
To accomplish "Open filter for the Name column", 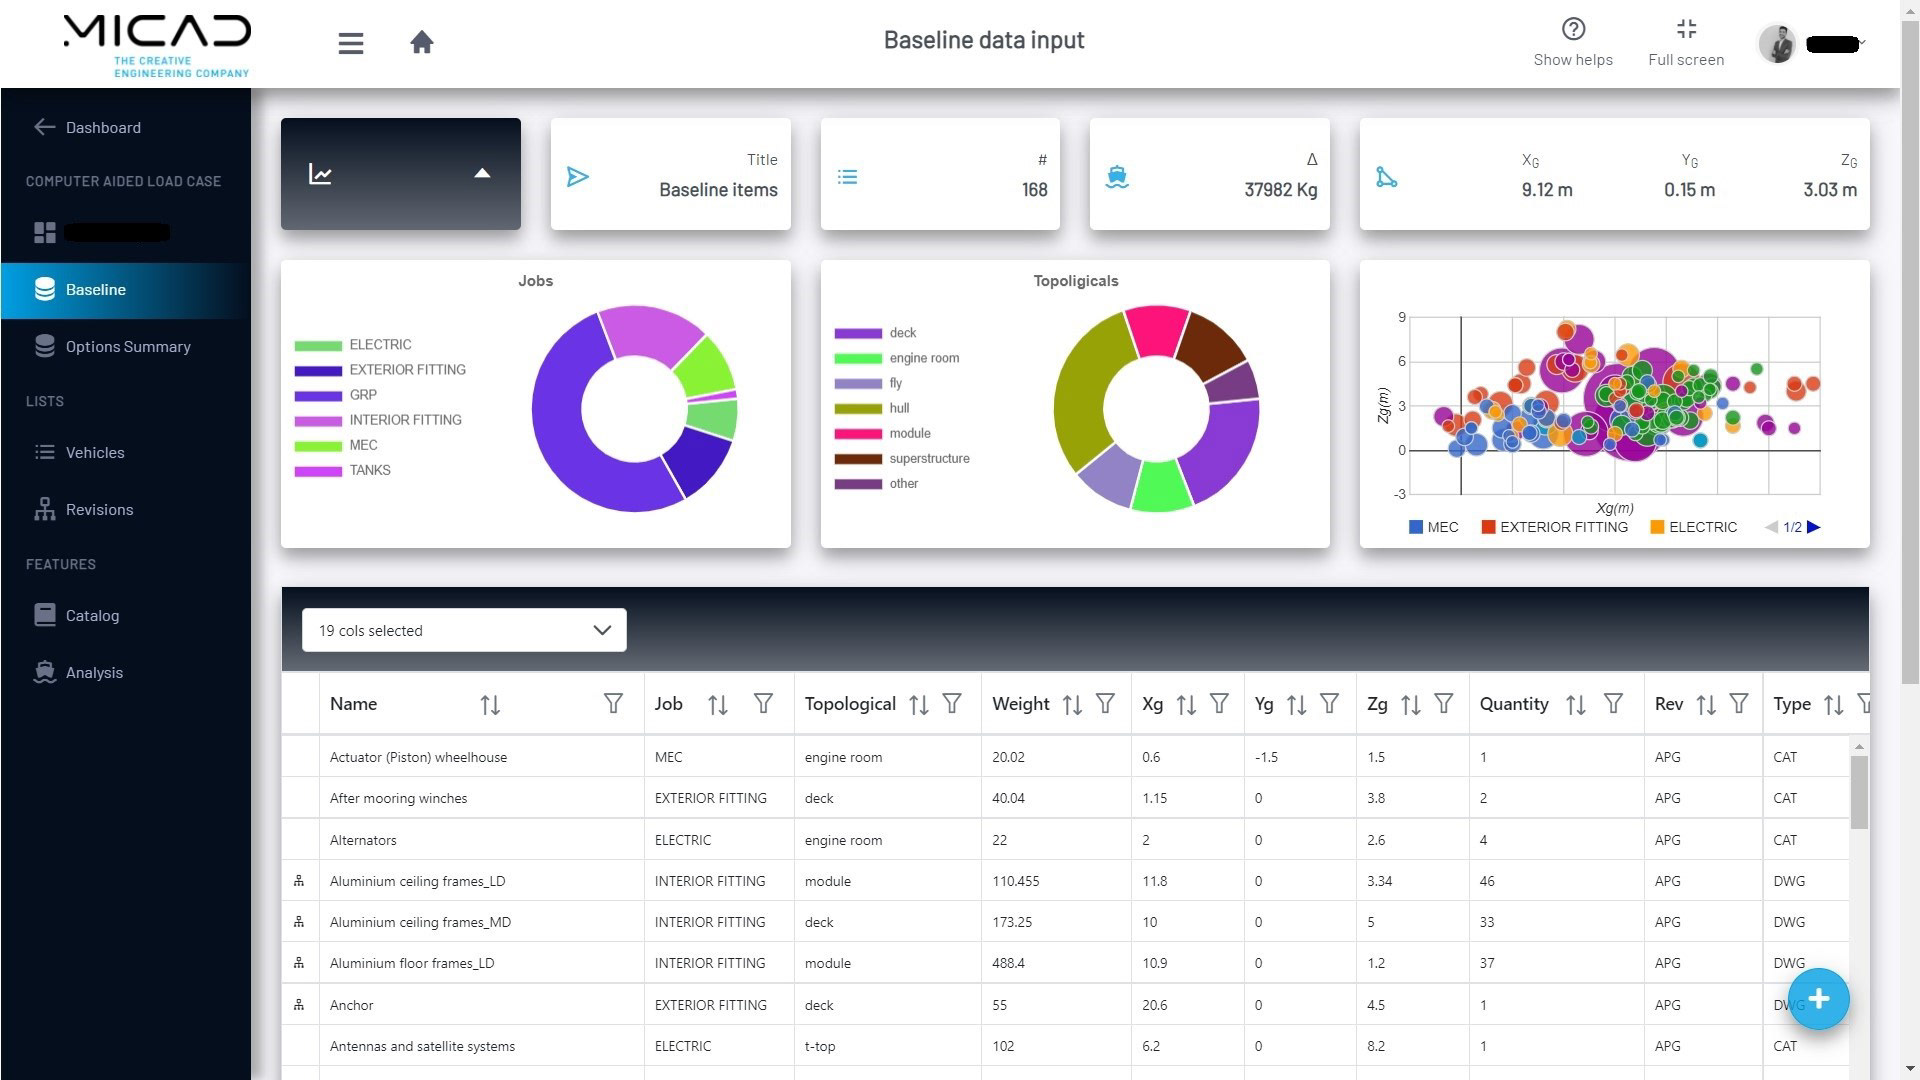I will click(613, 704).
